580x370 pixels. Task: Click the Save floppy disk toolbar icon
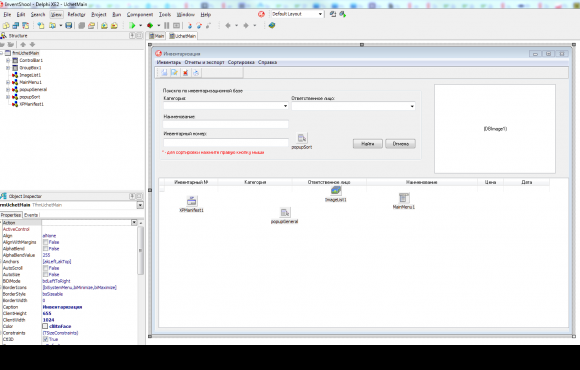(68, 26)
